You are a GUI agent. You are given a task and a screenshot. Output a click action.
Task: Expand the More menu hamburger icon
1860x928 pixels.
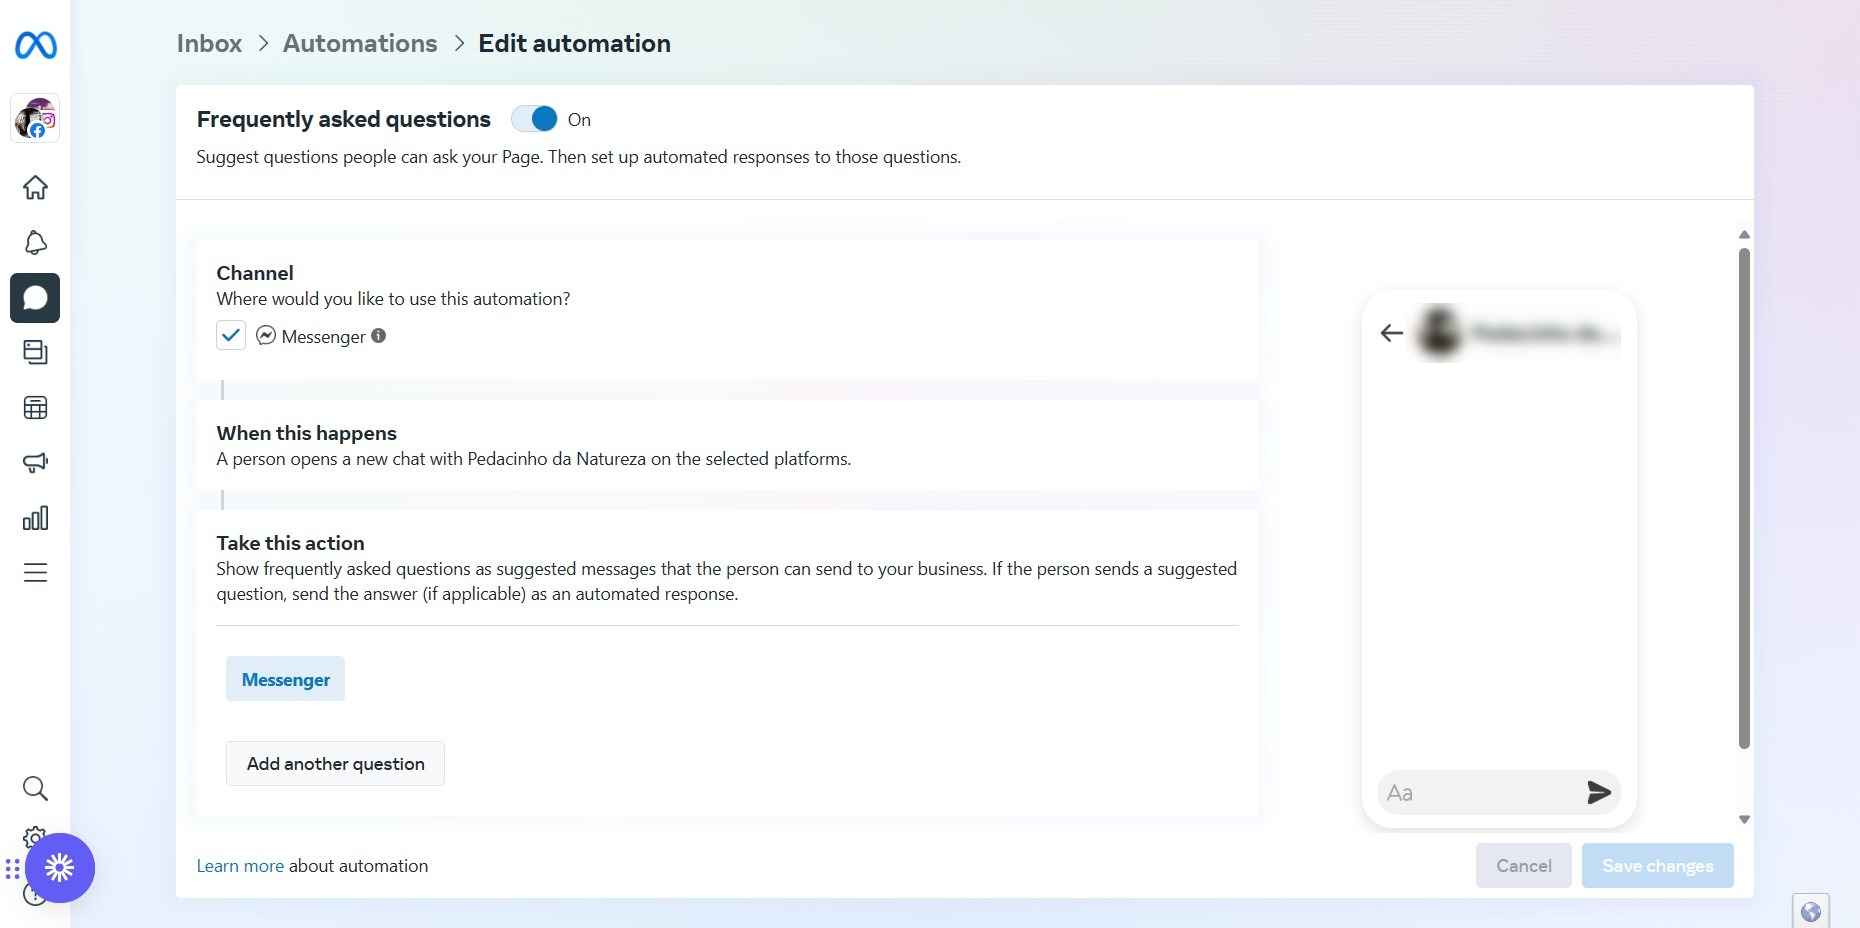[35, 572]
